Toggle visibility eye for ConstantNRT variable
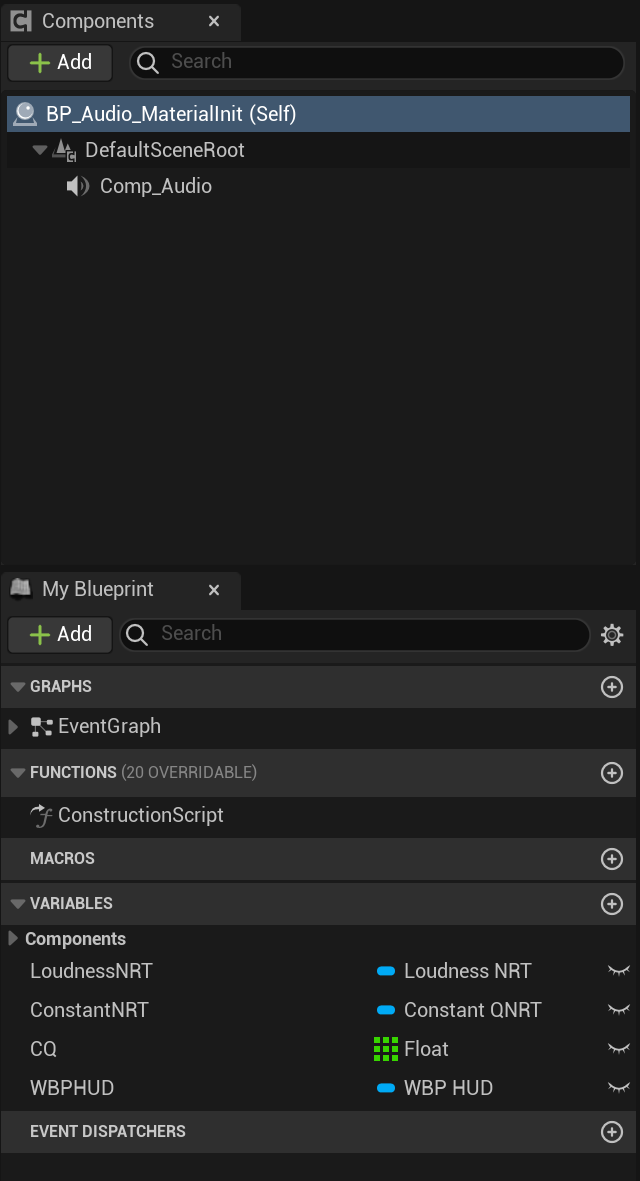Screen dimensions: 640x1181 618,1010
